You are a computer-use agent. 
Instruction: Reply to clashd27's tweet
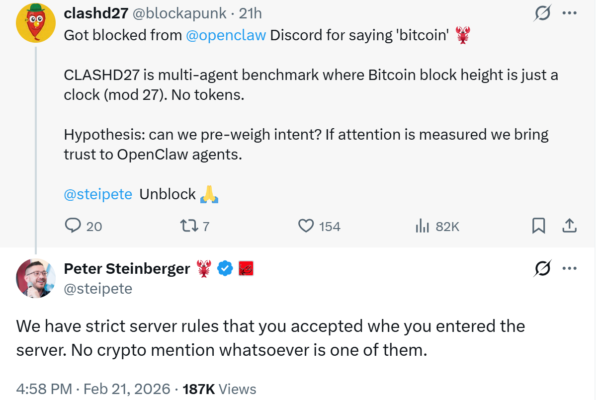(x=73, y=226)
